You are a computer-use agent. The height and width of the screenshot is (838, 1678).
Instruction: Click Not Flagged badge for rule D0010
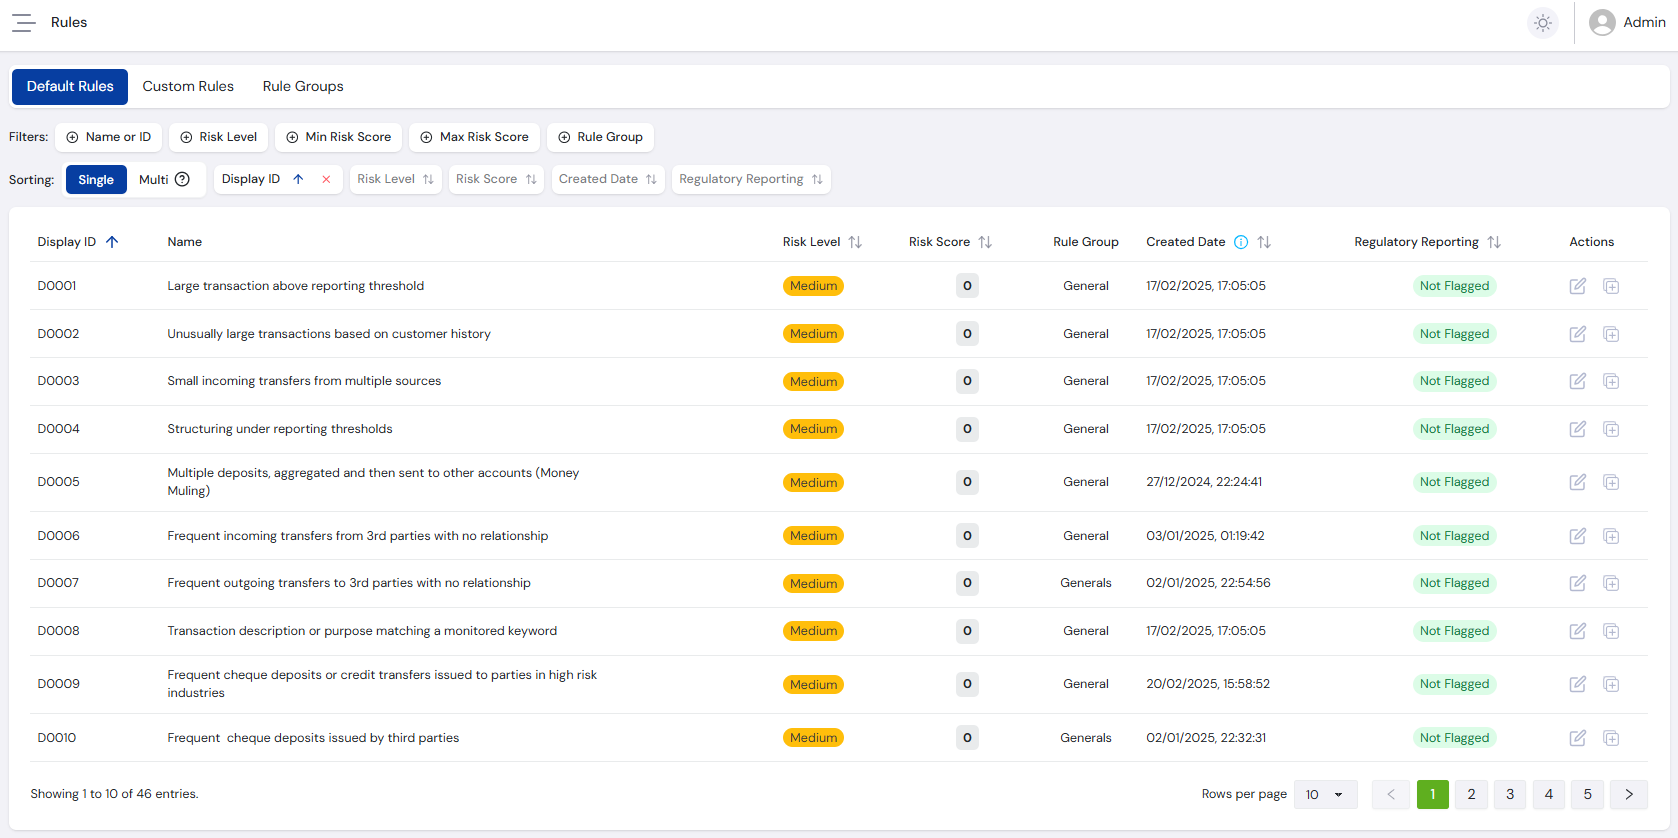pos(1454,738)
